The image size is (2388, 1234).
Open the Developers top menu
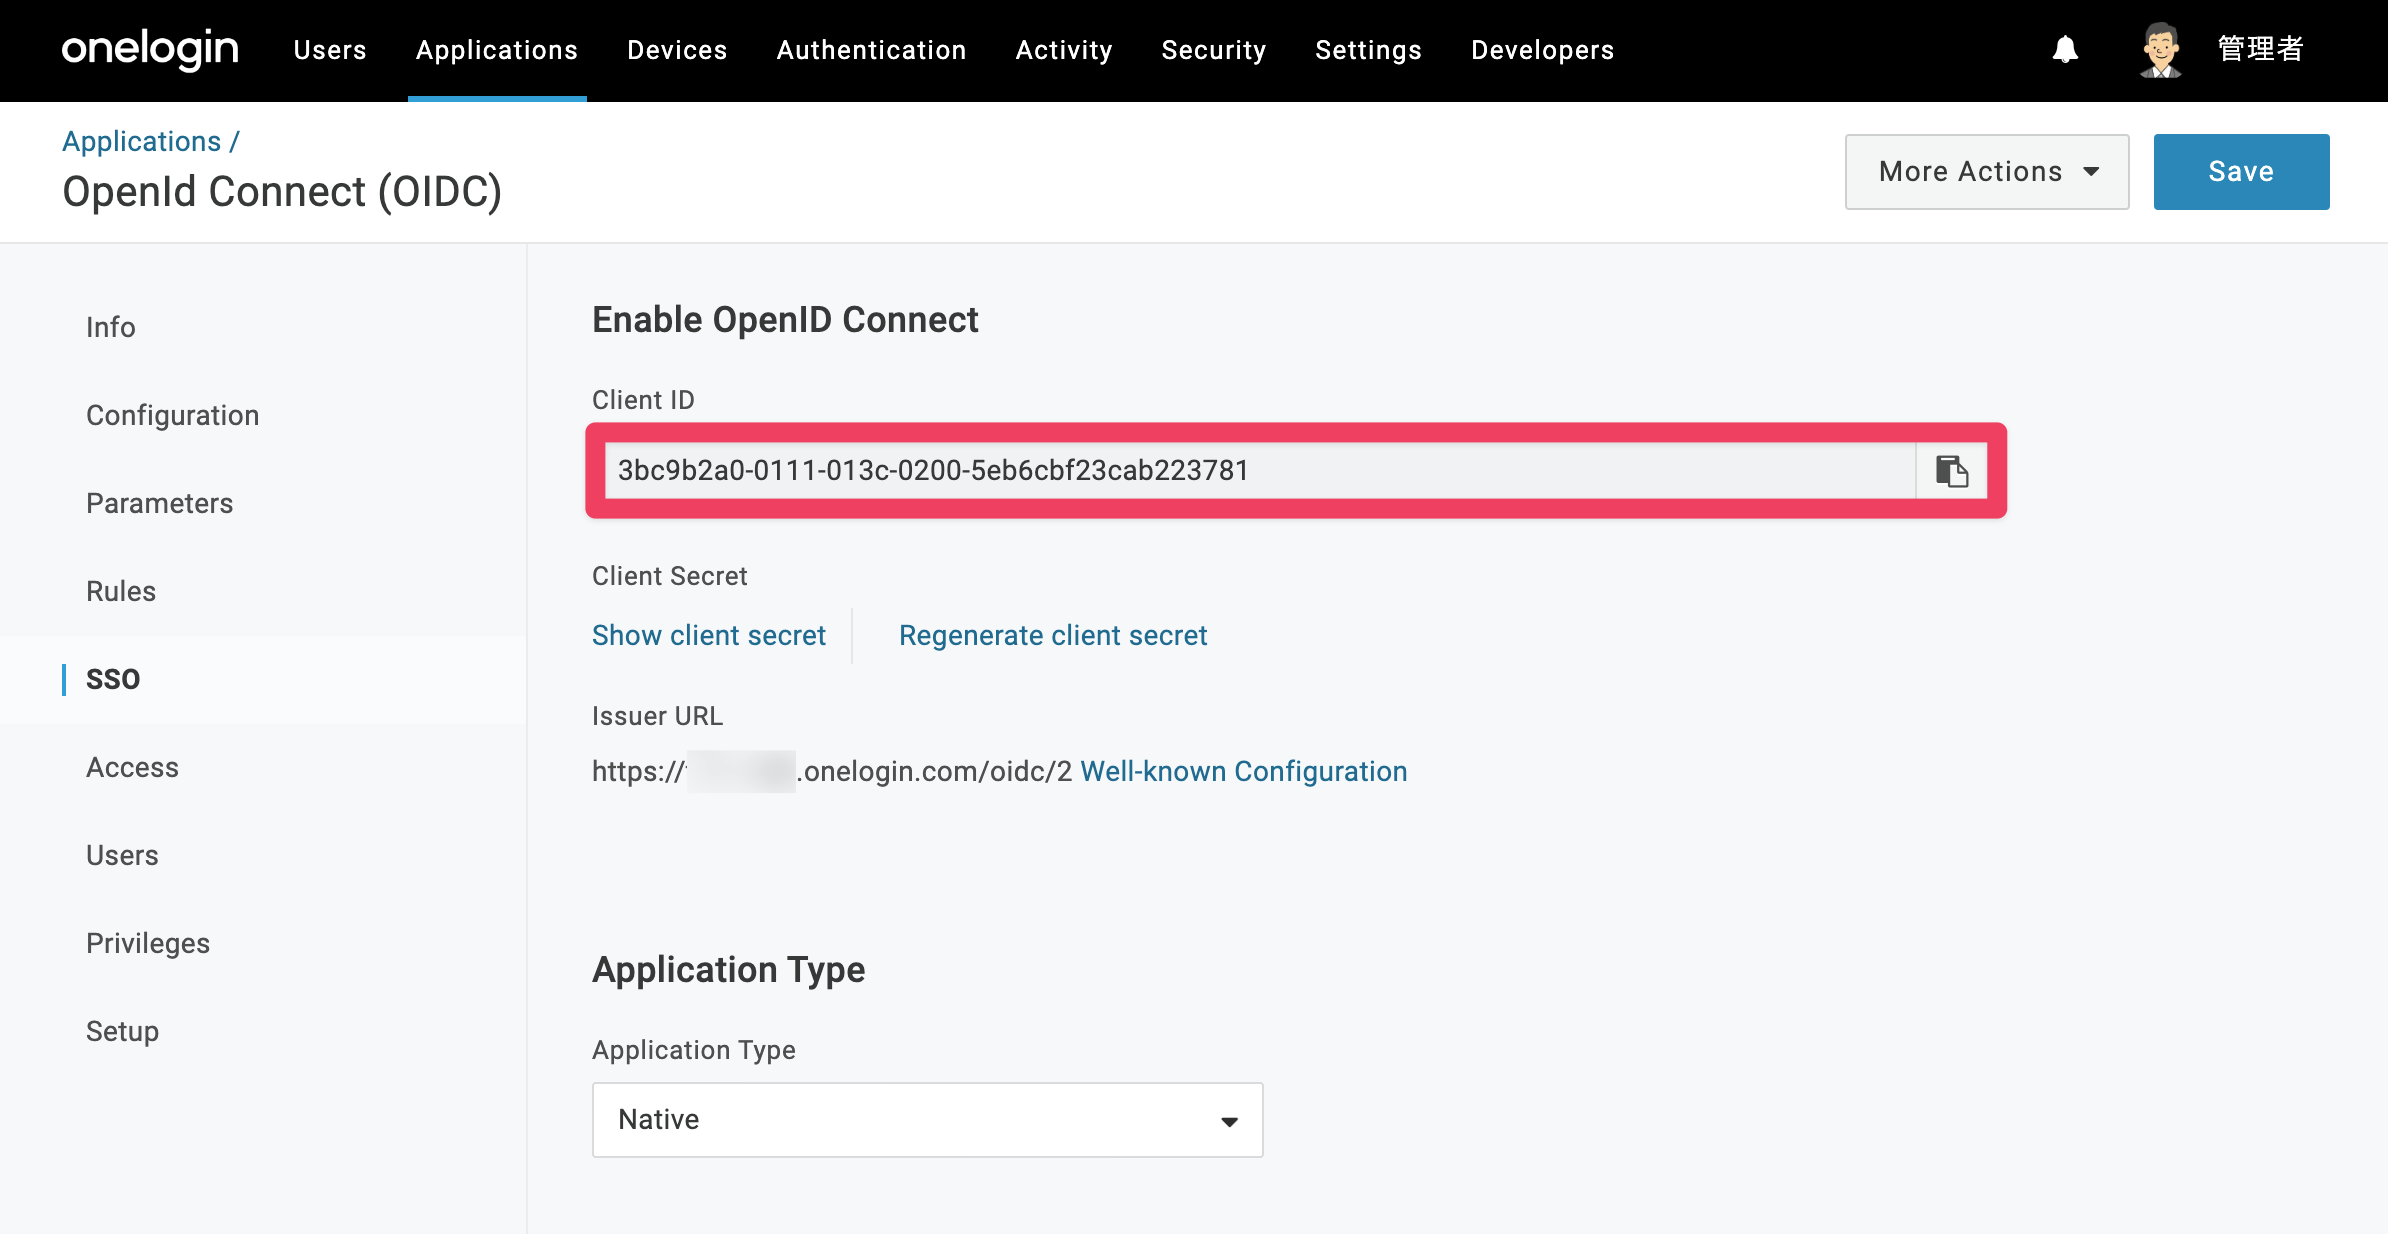tap(1542, 50)
